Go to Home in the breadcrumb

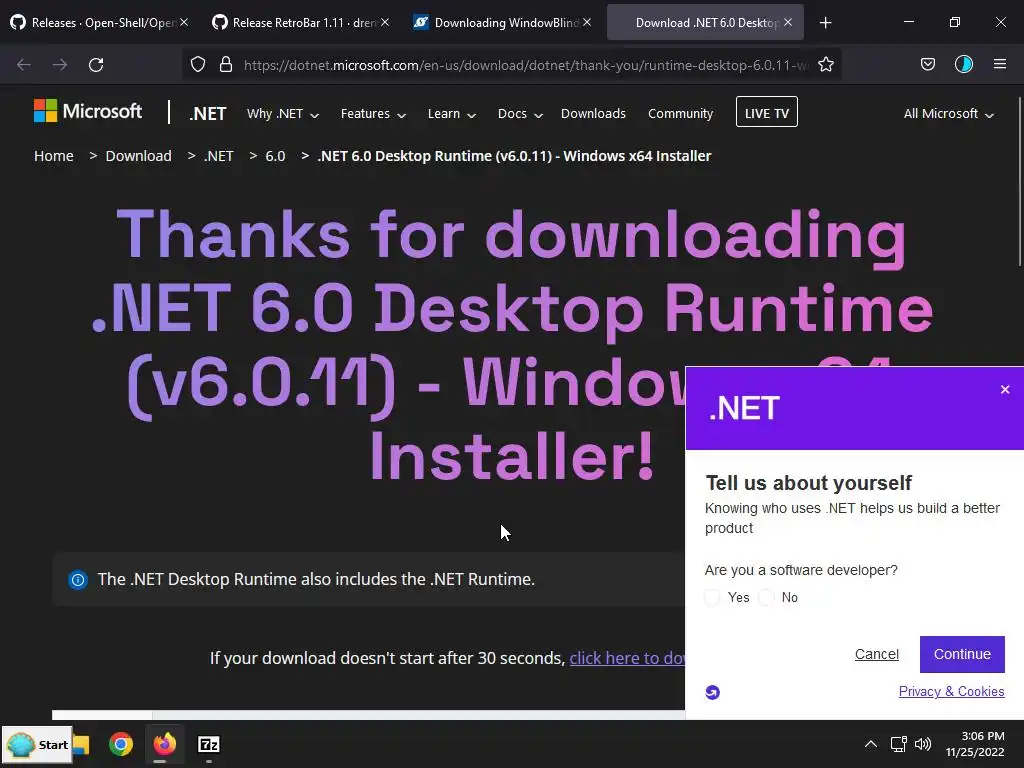coord(54,156)
